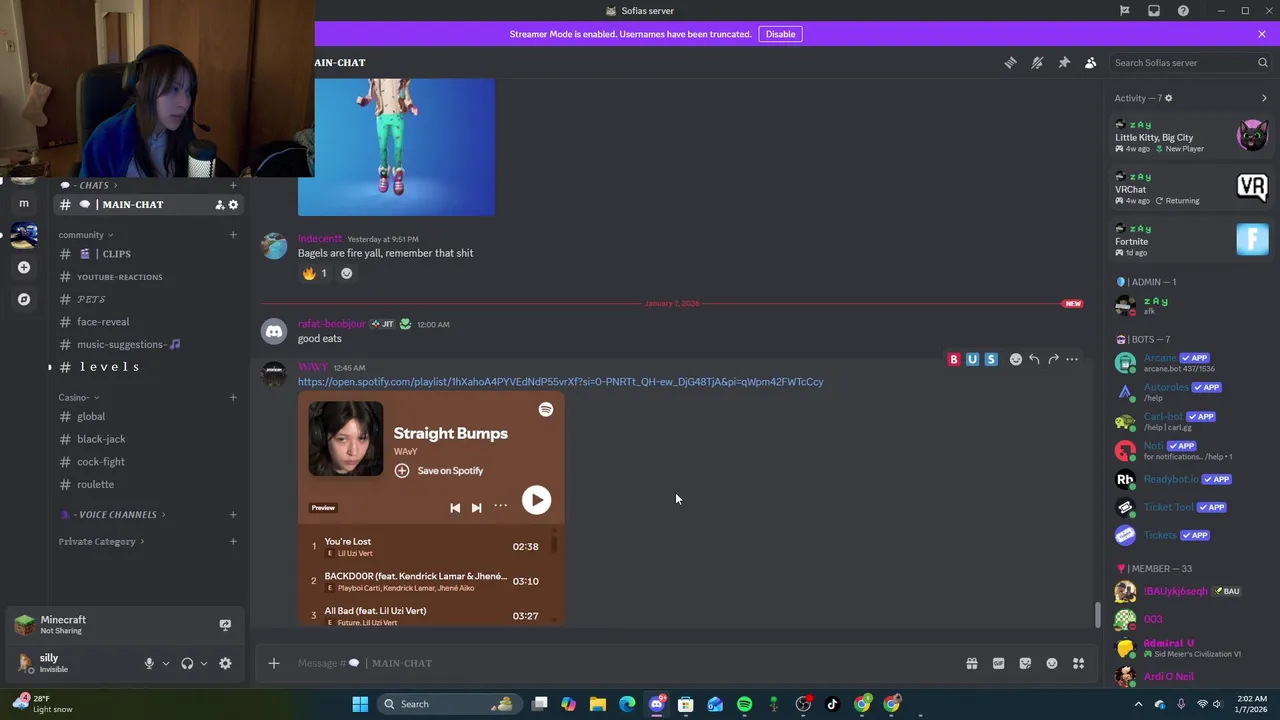1280x720 pixels.
Task: Open Spotify embed more options dots
Action: [500, 506]
